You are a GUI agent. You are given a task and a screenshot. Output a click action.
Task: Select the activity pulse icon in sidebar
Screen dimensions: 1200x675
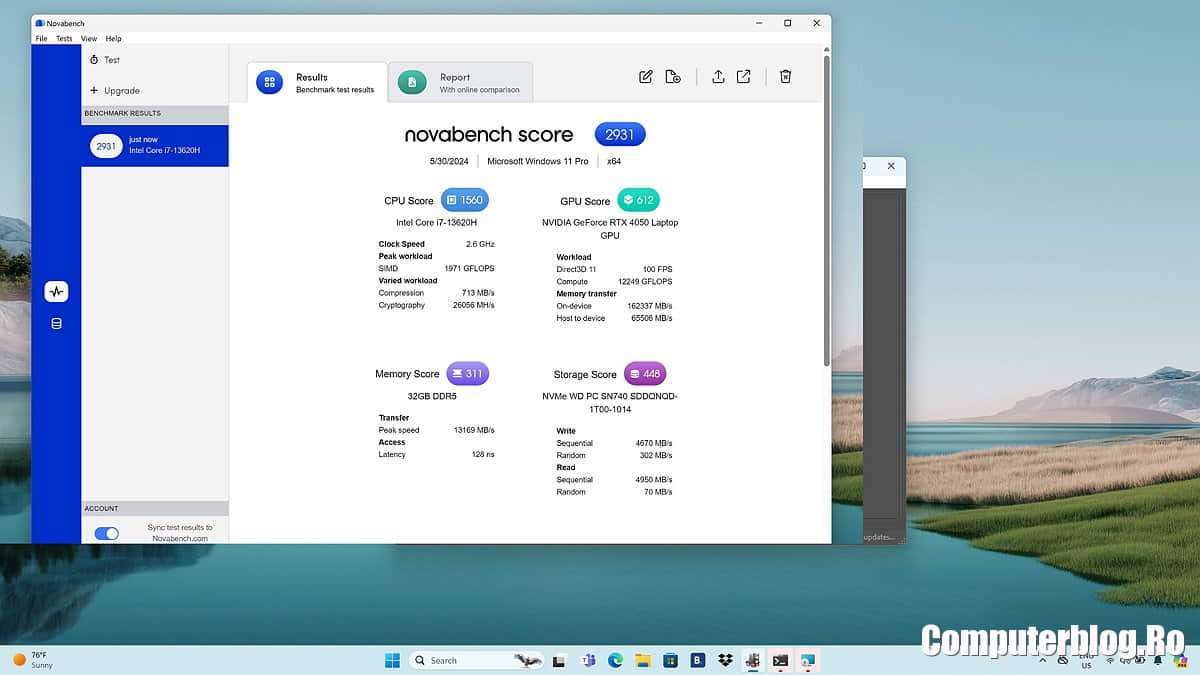point(56,292)
